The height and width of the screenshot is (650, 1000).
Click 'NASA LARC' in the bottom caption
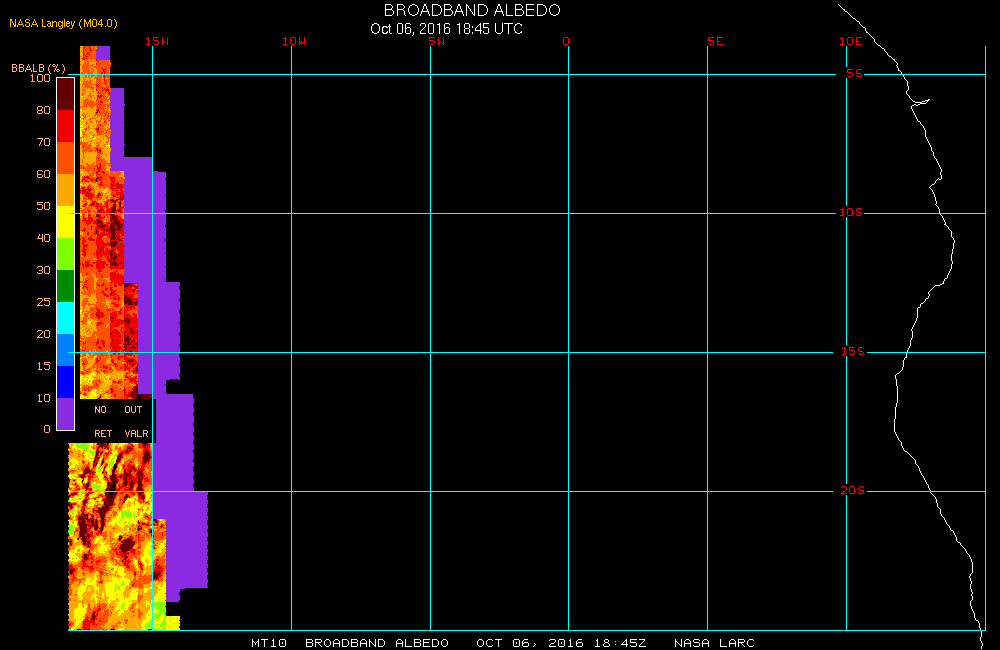714,643
